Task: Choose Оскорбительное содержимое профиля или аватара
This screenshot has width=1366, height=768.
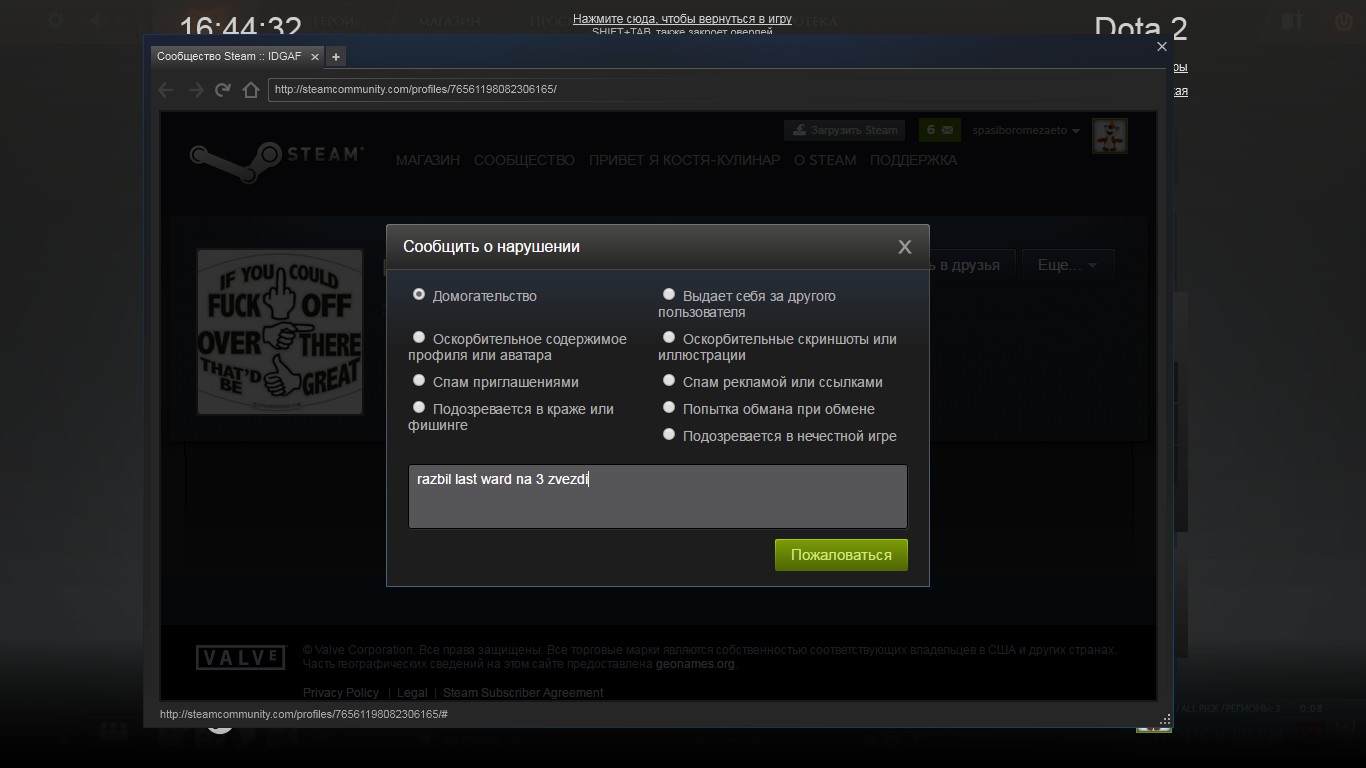Action: pos(419,338)
